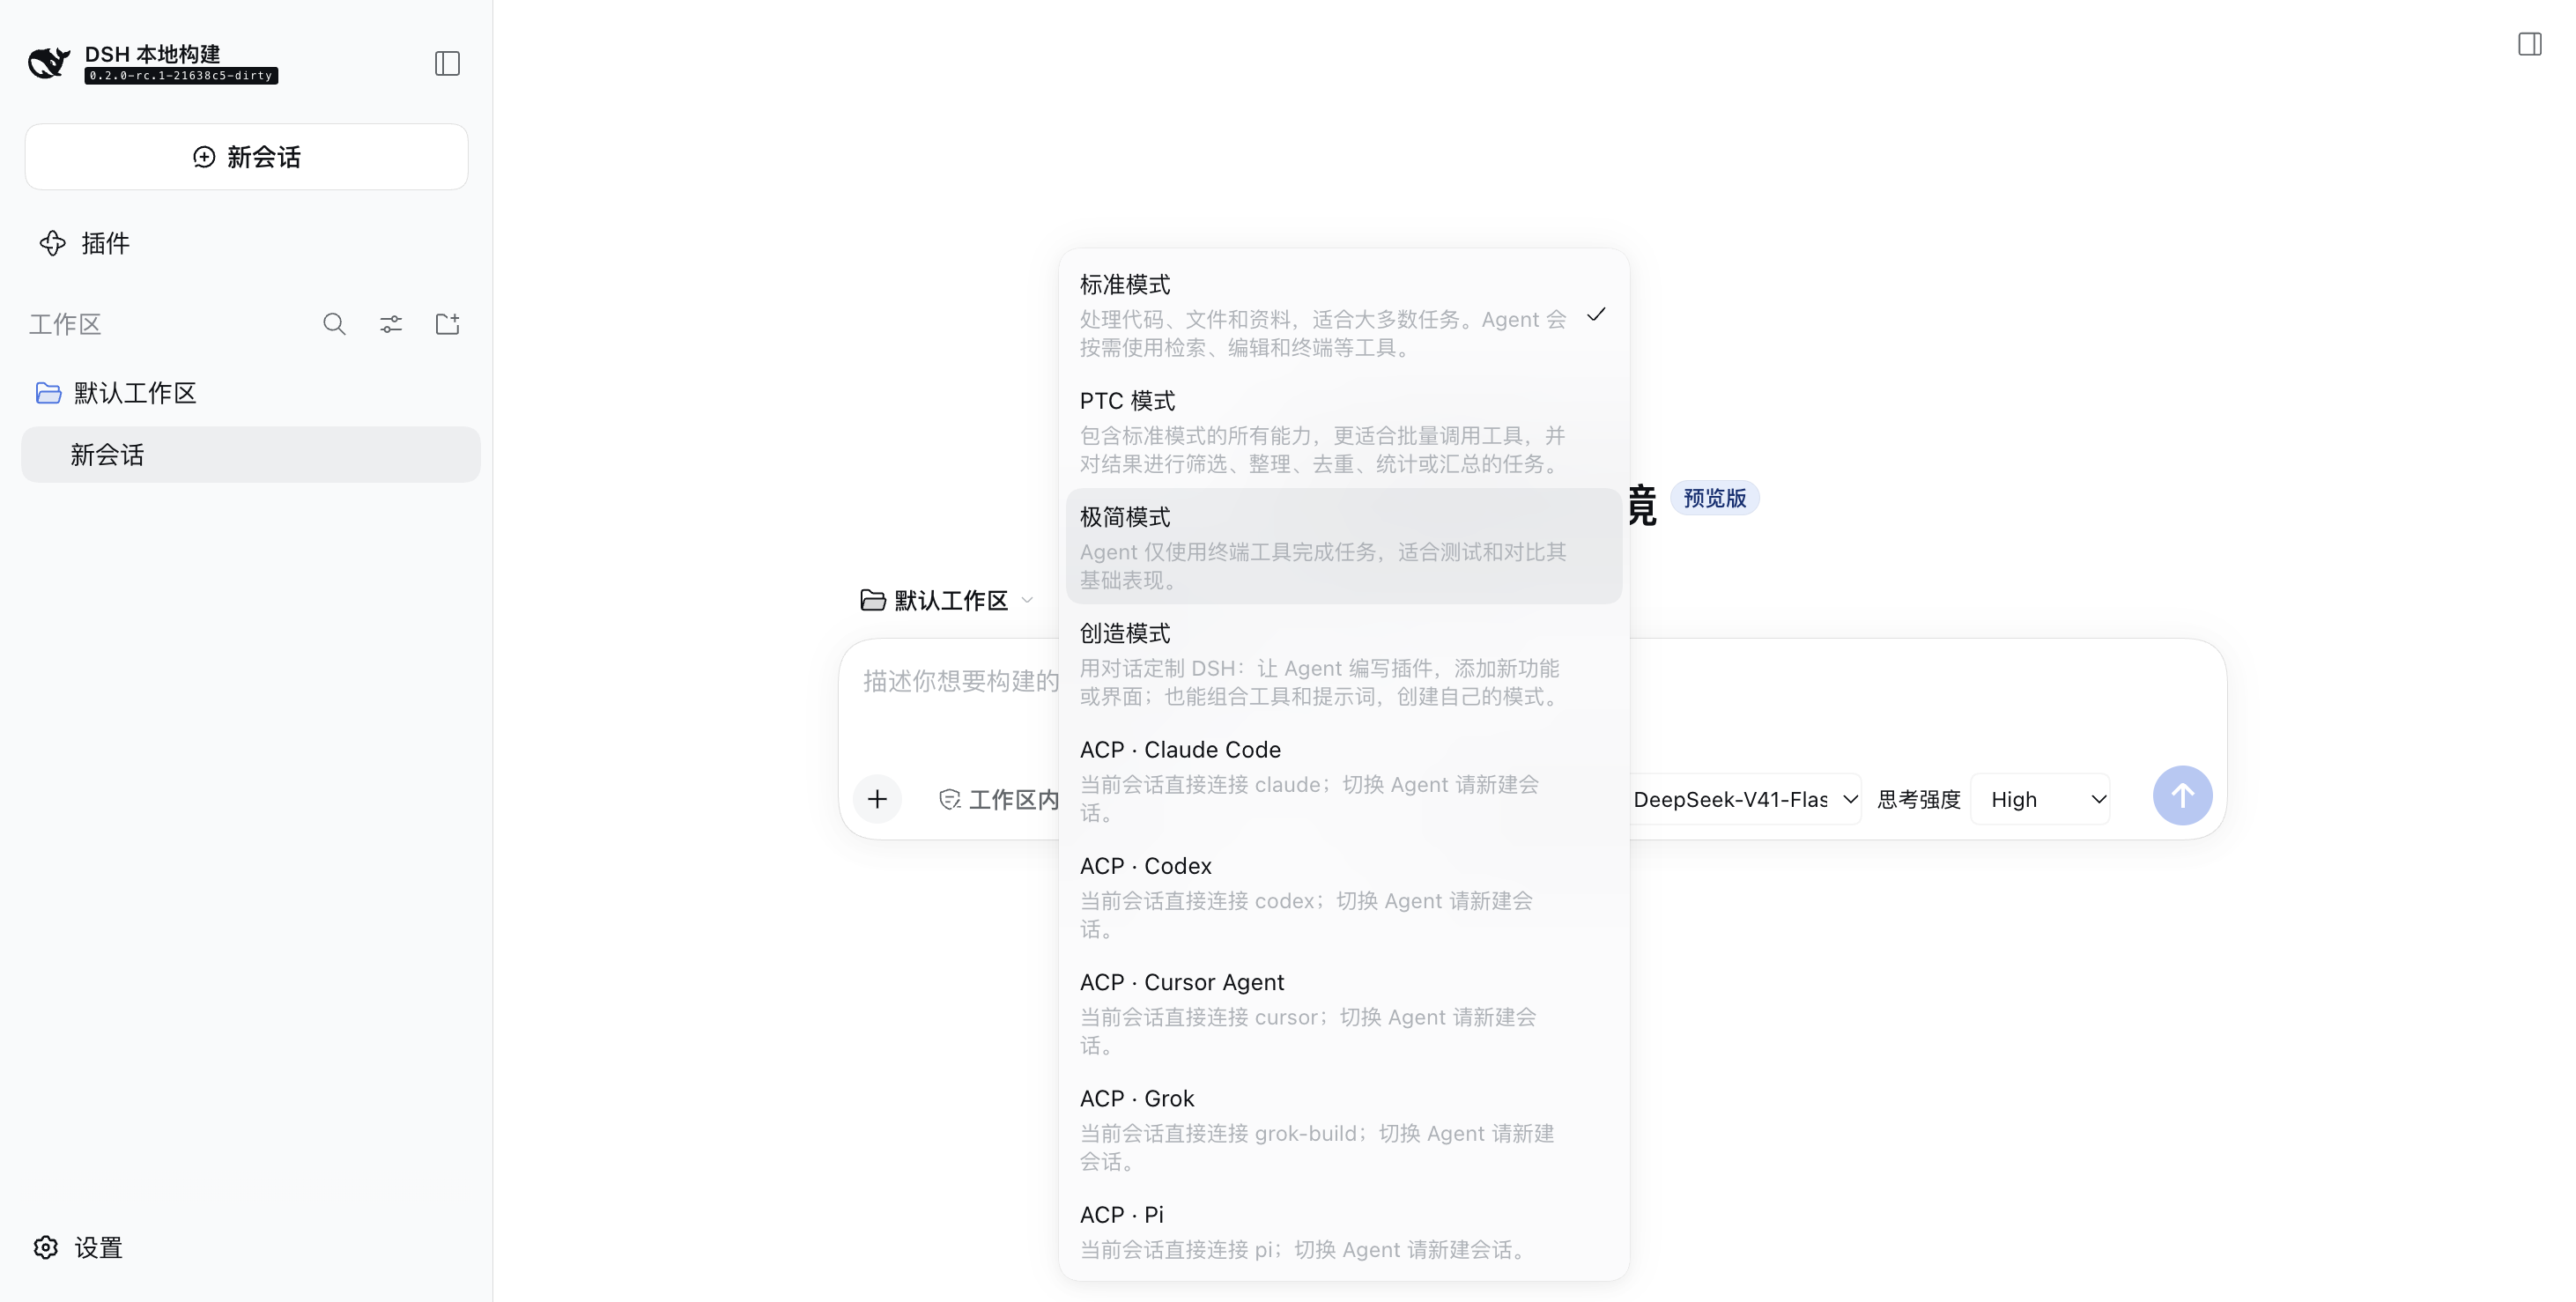Select ACP · Pi mode
Image resolution: width=2576 pixels, height=1302 pixels.
click(x=1343, y=1230)
